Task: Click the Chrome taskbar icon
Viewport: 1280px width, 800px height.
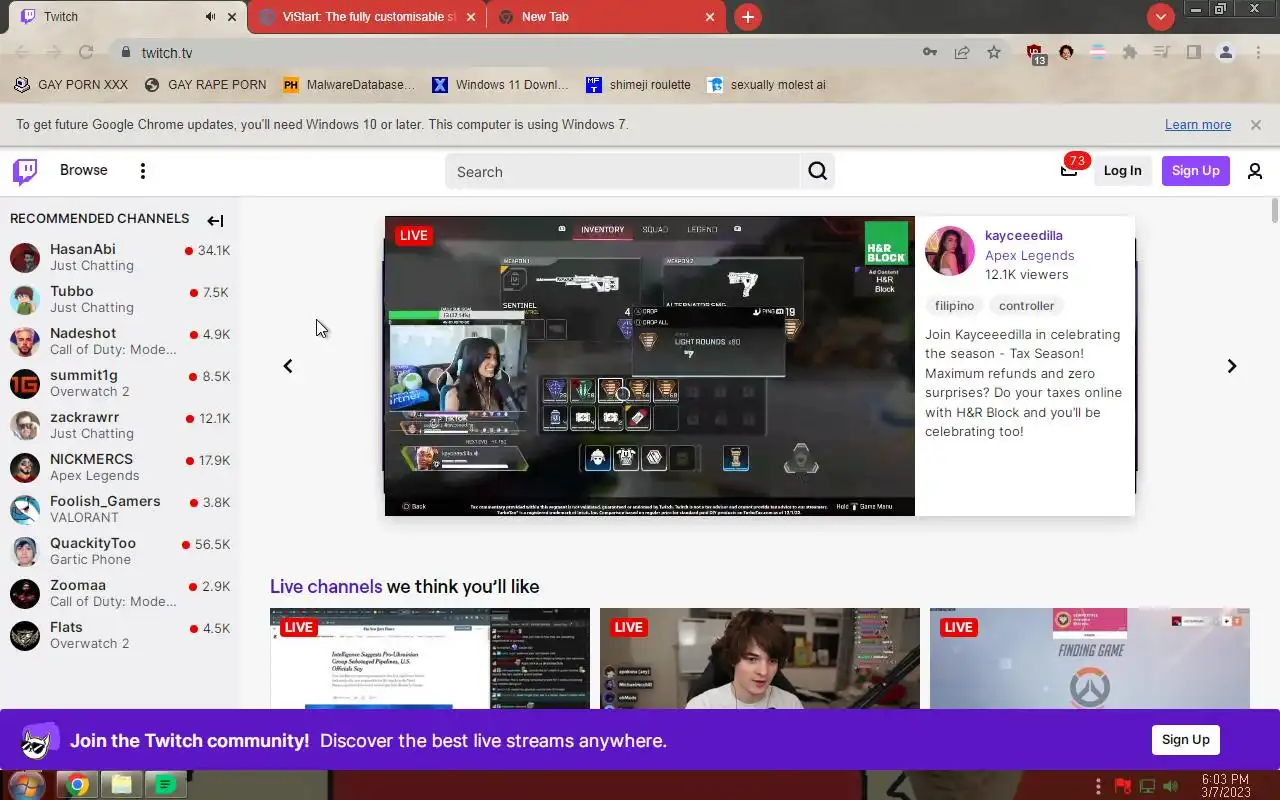Action: [x=78, y=785]
